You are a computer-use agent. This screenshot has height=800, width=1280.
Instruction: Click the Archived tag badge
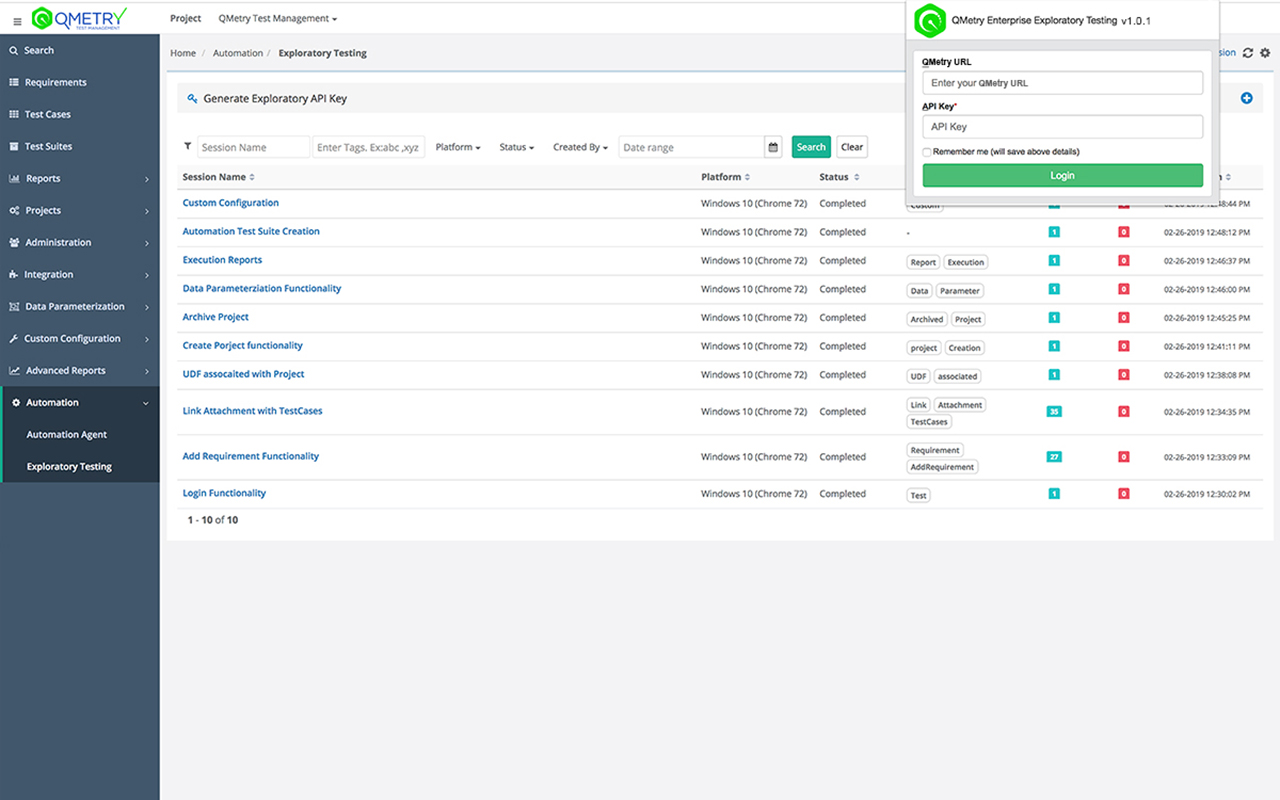[927, 319]
